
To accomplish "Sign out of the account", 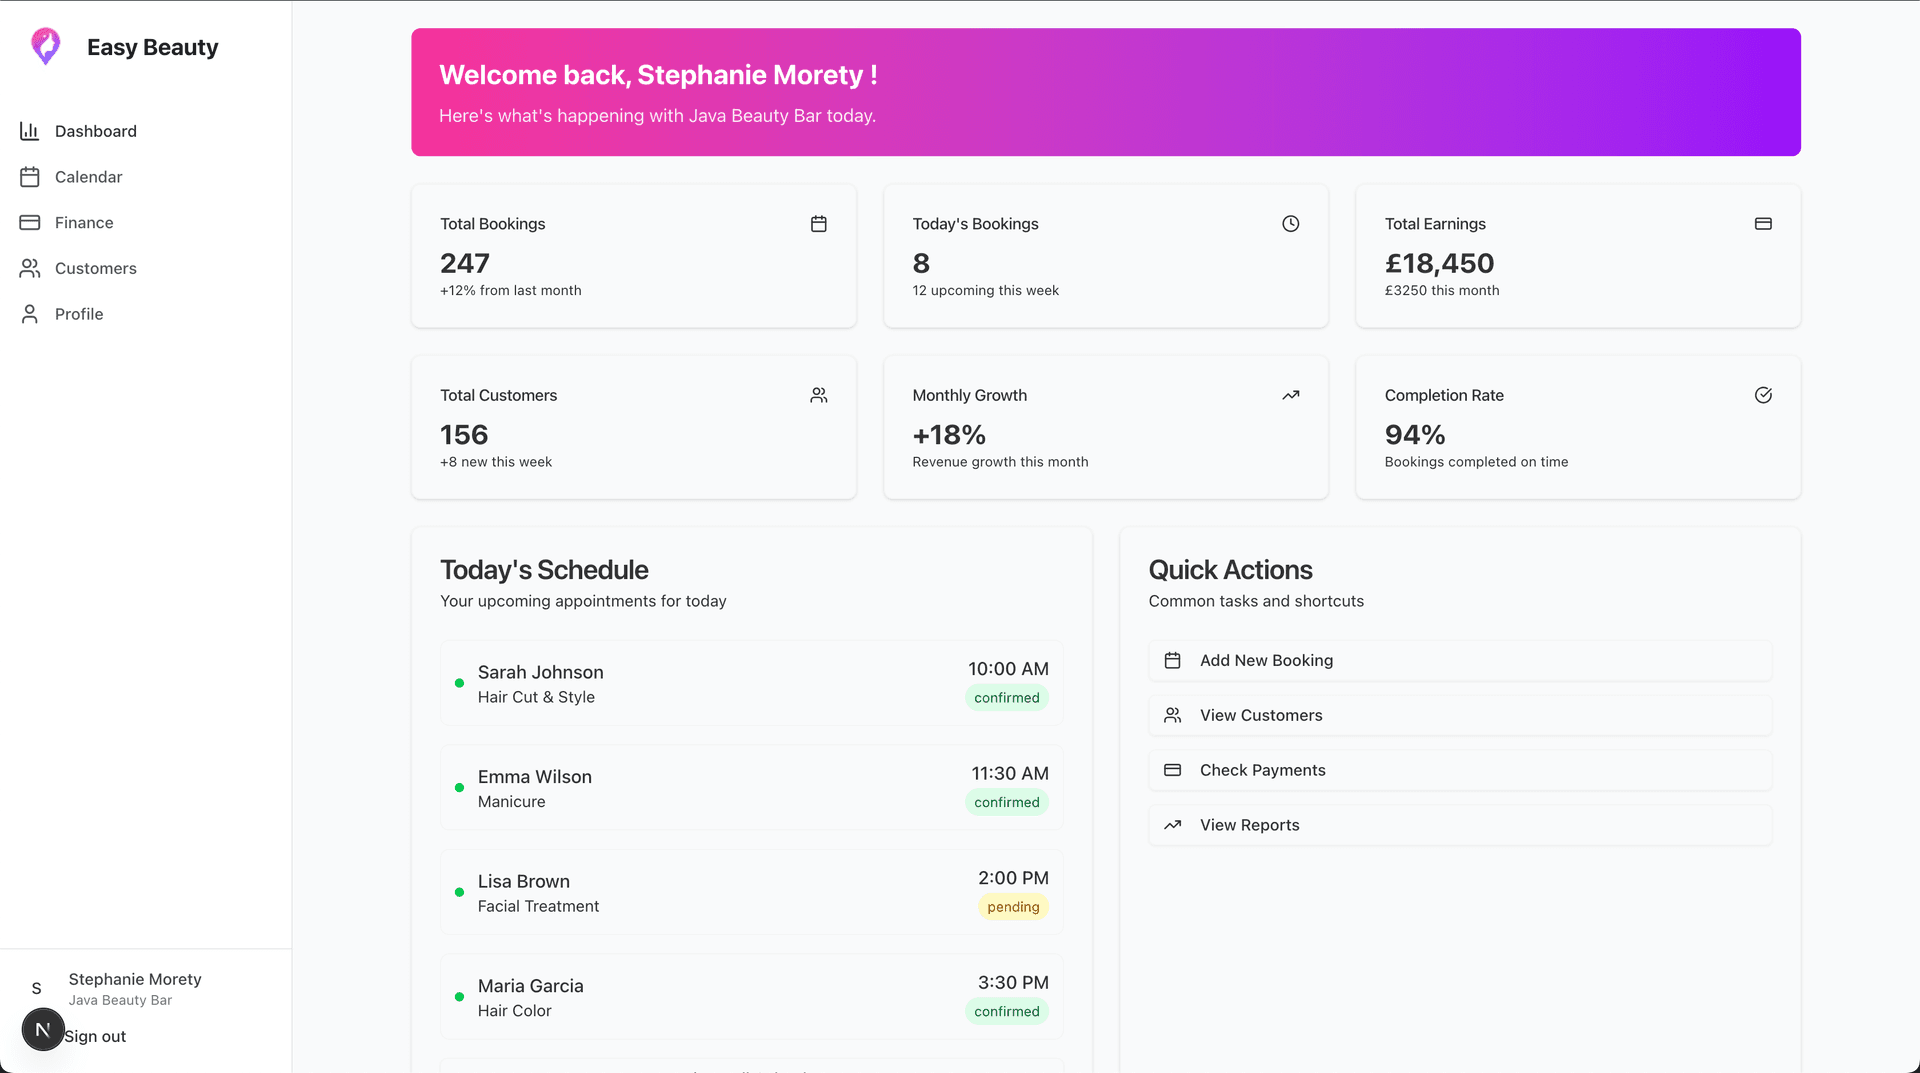I will pos(95,1036).
